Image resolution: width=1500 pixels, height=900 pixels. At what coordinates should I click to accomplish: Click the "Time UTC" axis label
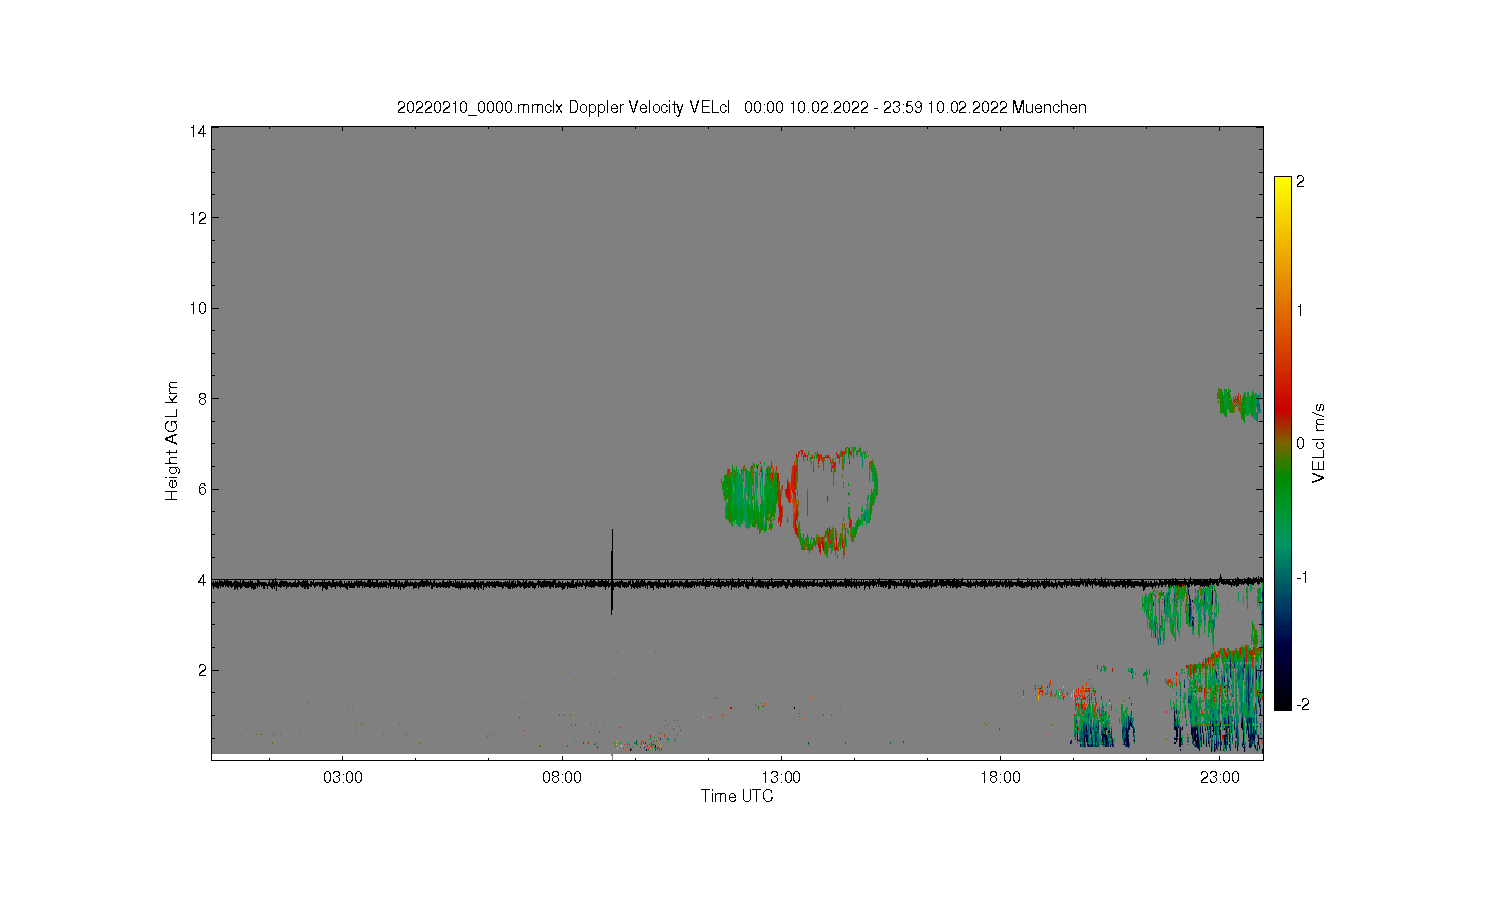coord(737,796)
